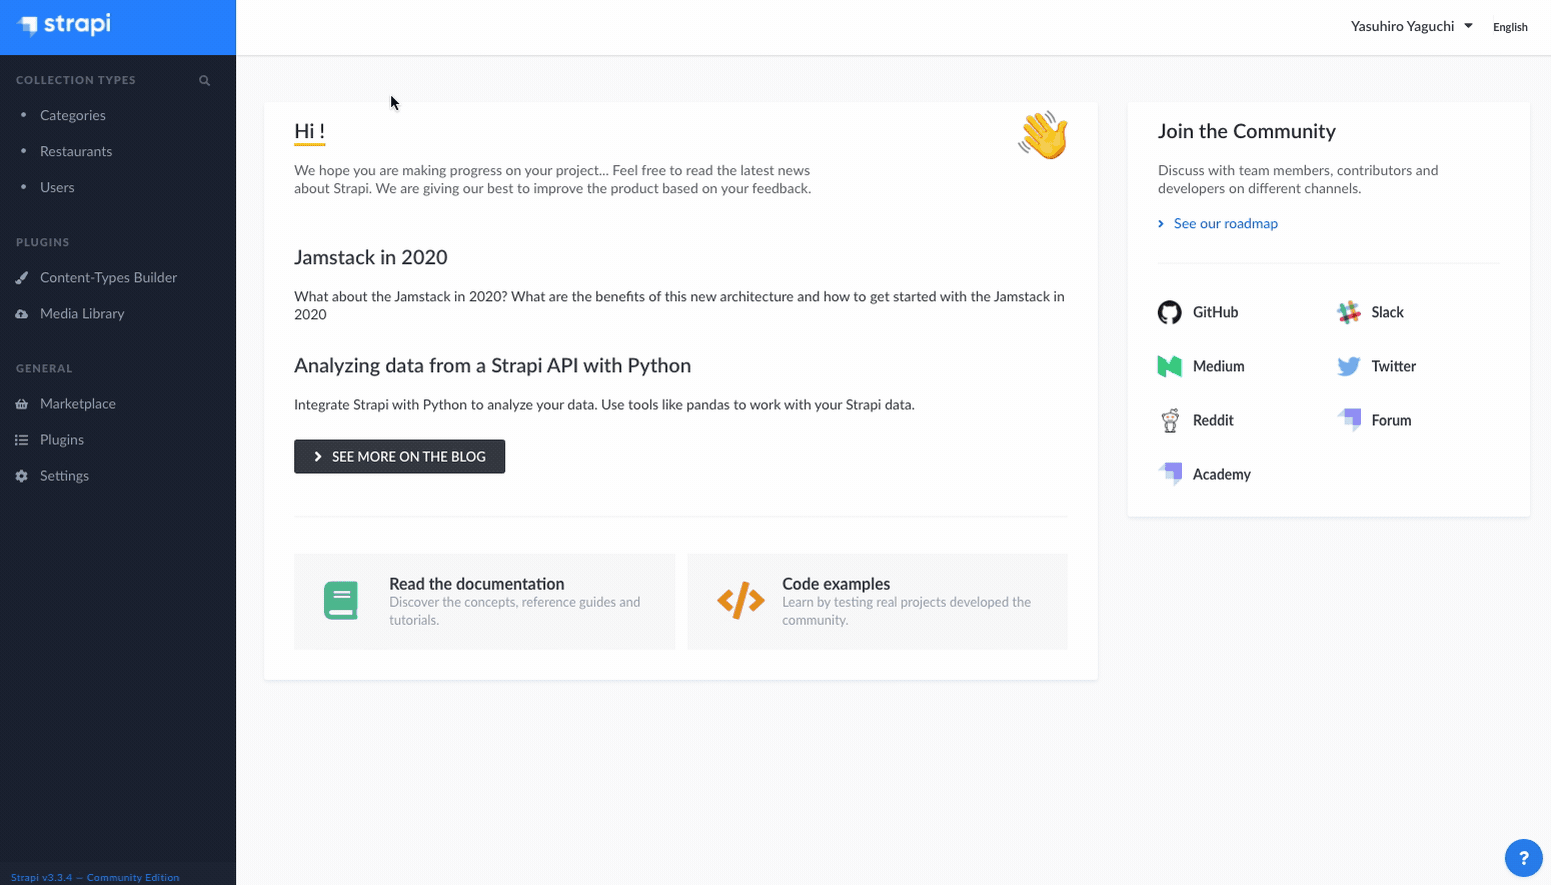The width and height of the screenshot is (1551, 885).
Task: Open the English language selector
Action: tap(1510, 27)
